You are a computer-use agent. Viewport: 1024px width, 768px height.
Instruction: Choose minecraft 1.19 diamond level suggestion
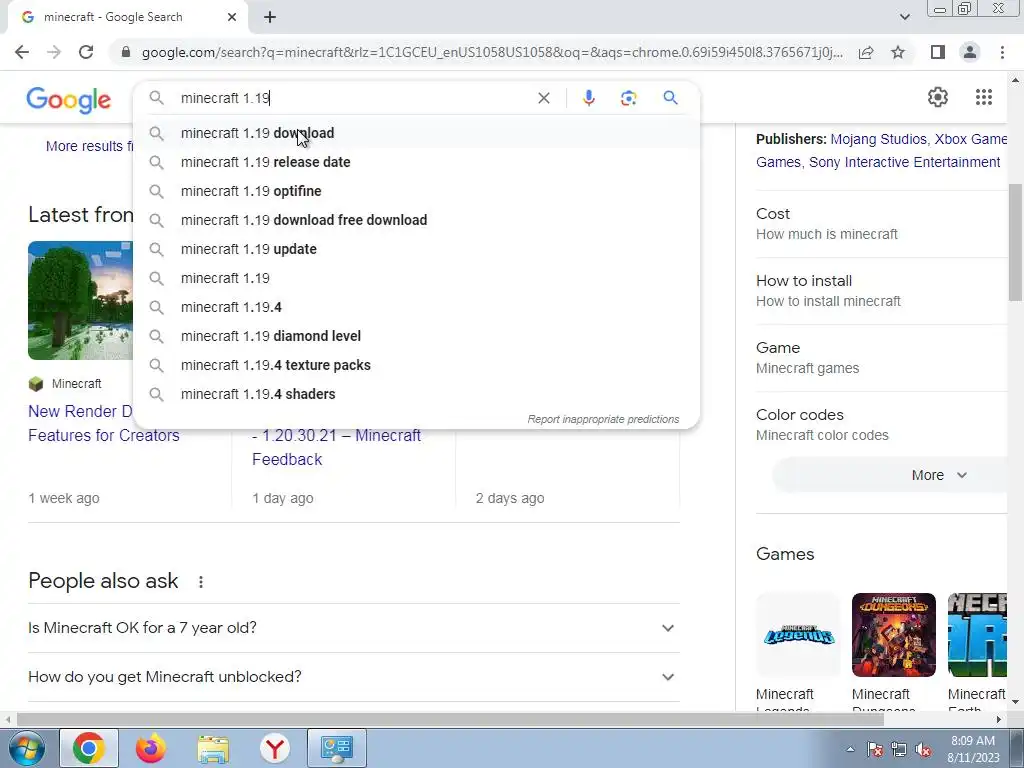pos(417,336)
